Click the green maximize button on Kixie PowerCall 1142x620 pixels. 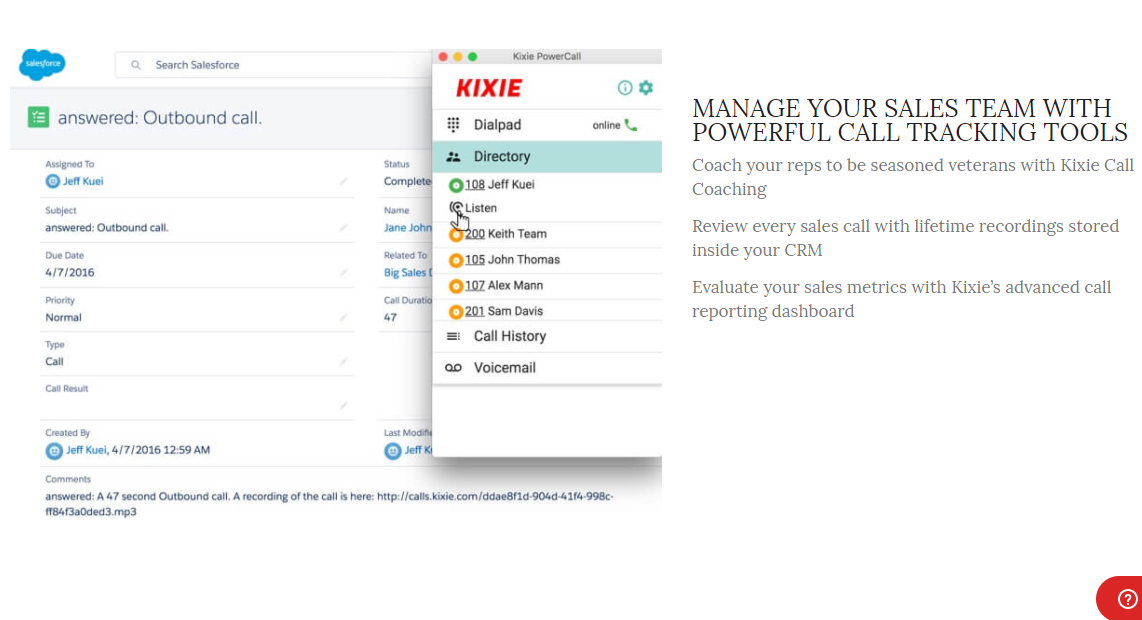472,57
